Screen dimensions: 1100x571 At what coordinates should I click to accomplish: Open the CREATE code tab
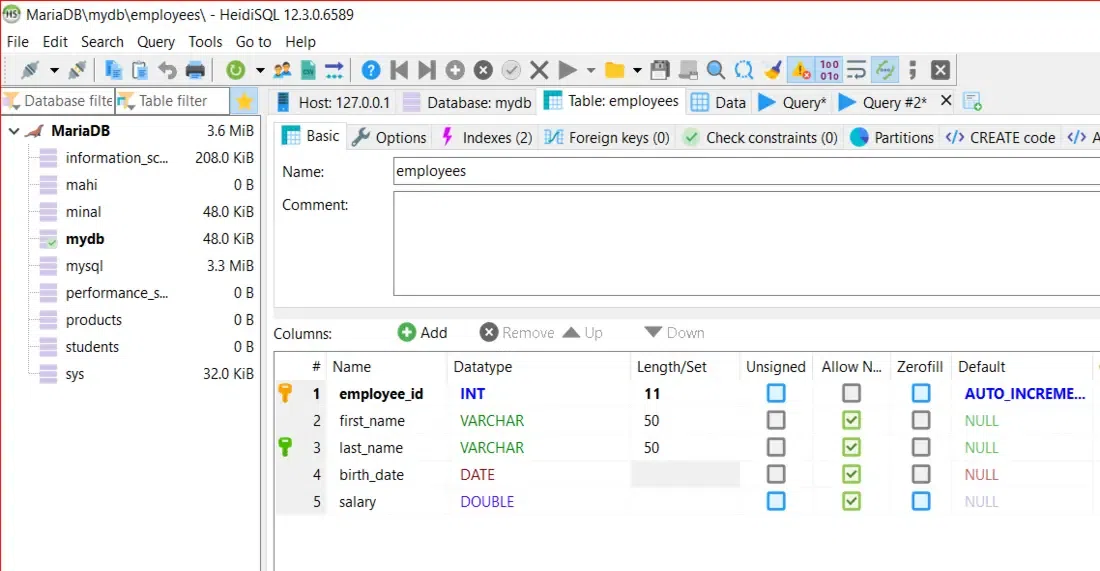1001,137
